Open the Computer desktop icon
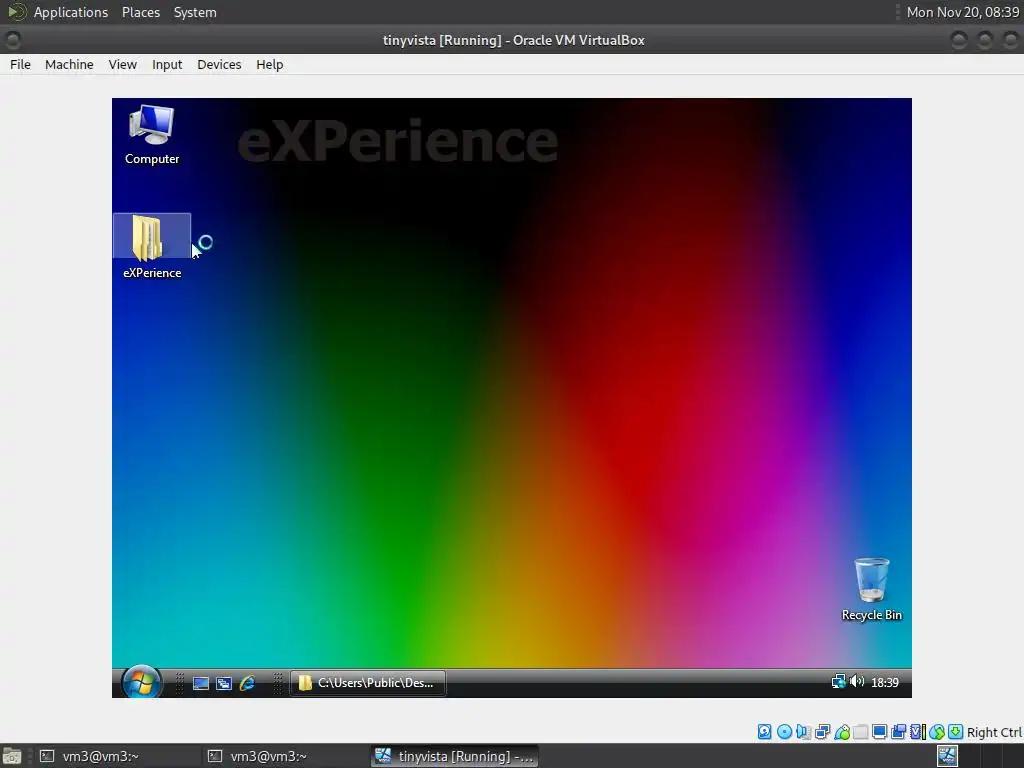 click(152, 135)
